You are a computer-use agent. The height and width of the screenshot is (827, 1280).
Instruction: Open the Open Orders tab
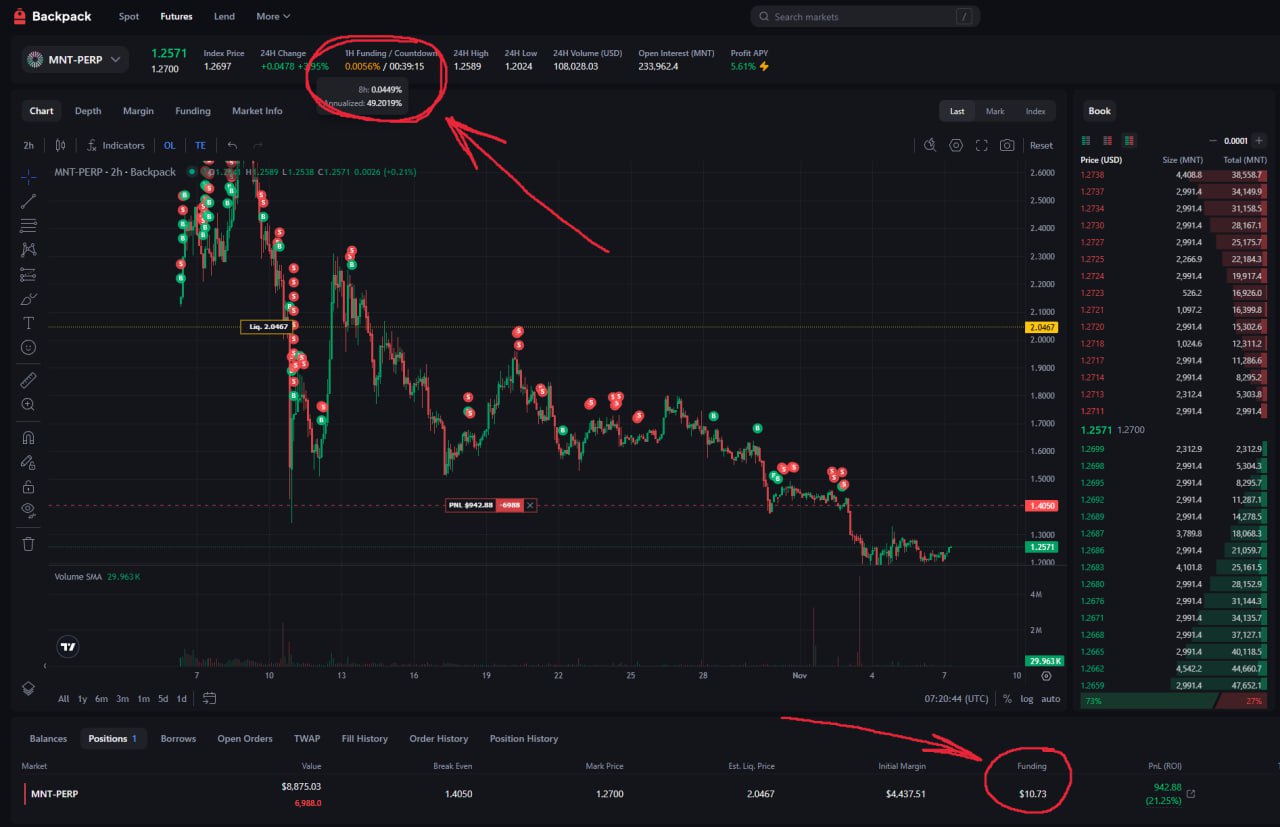(x=245, y=739)
